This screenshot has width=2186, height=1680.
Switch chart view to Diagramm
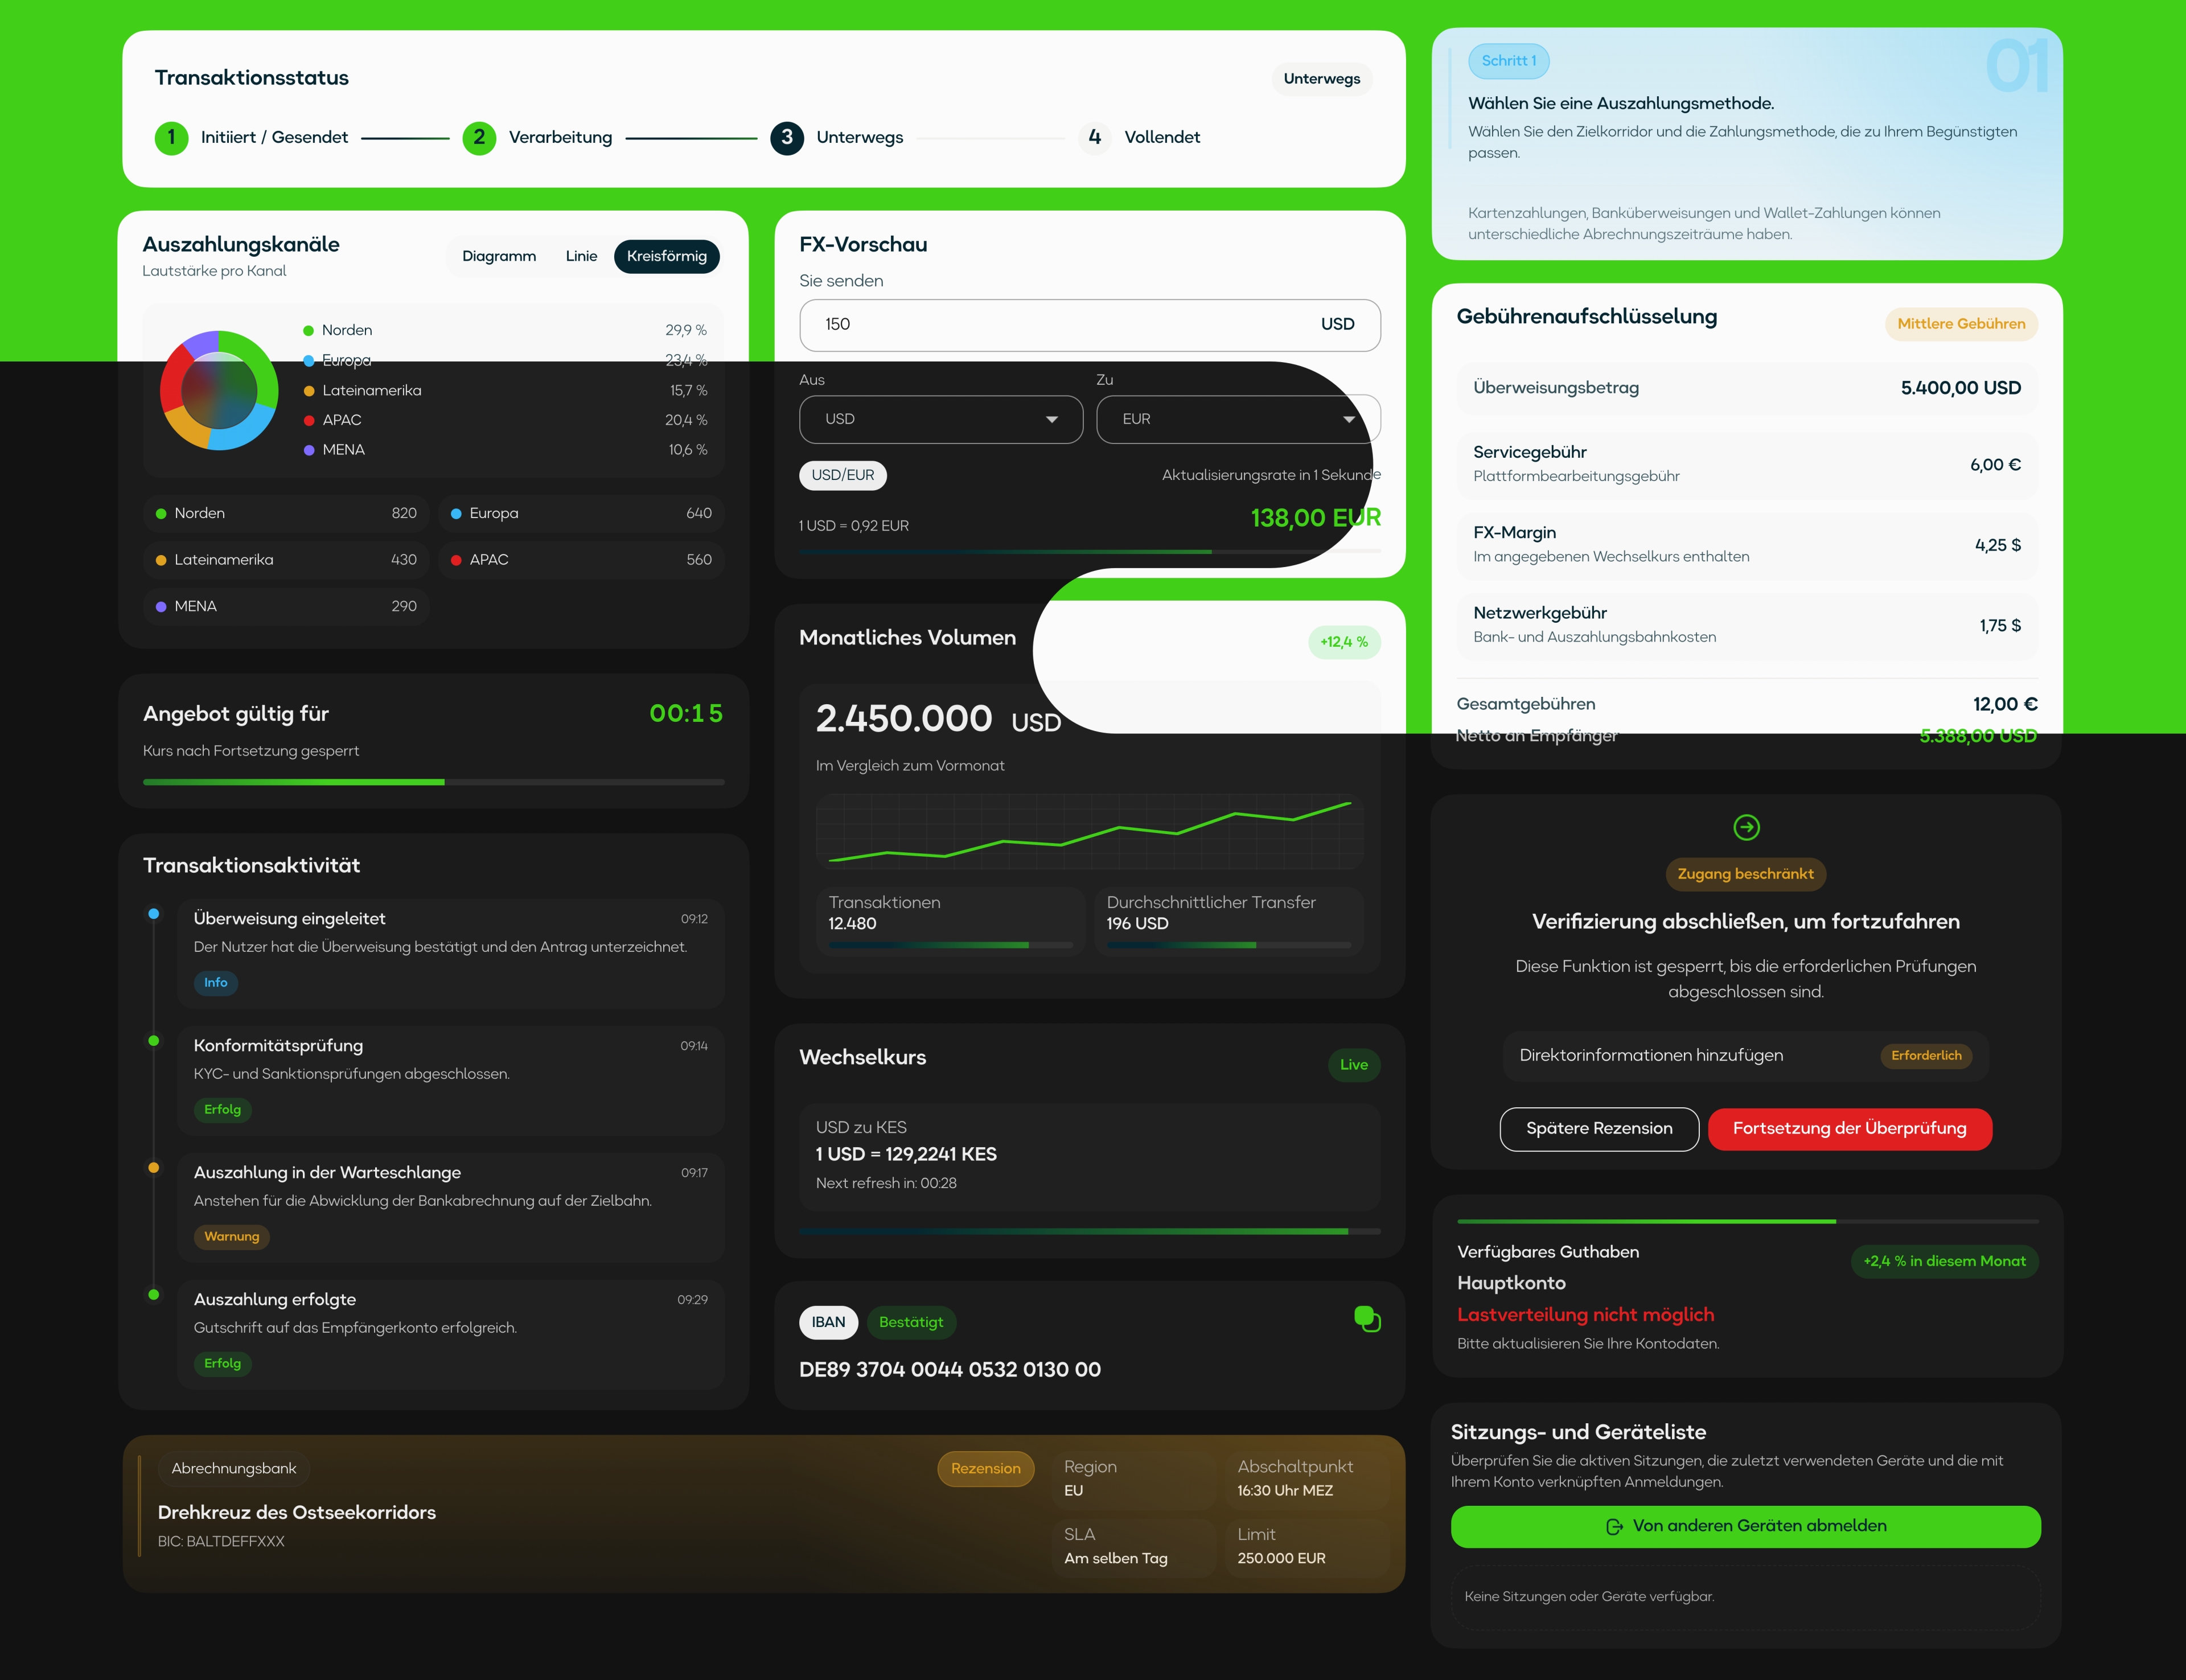tap(499, 256)
